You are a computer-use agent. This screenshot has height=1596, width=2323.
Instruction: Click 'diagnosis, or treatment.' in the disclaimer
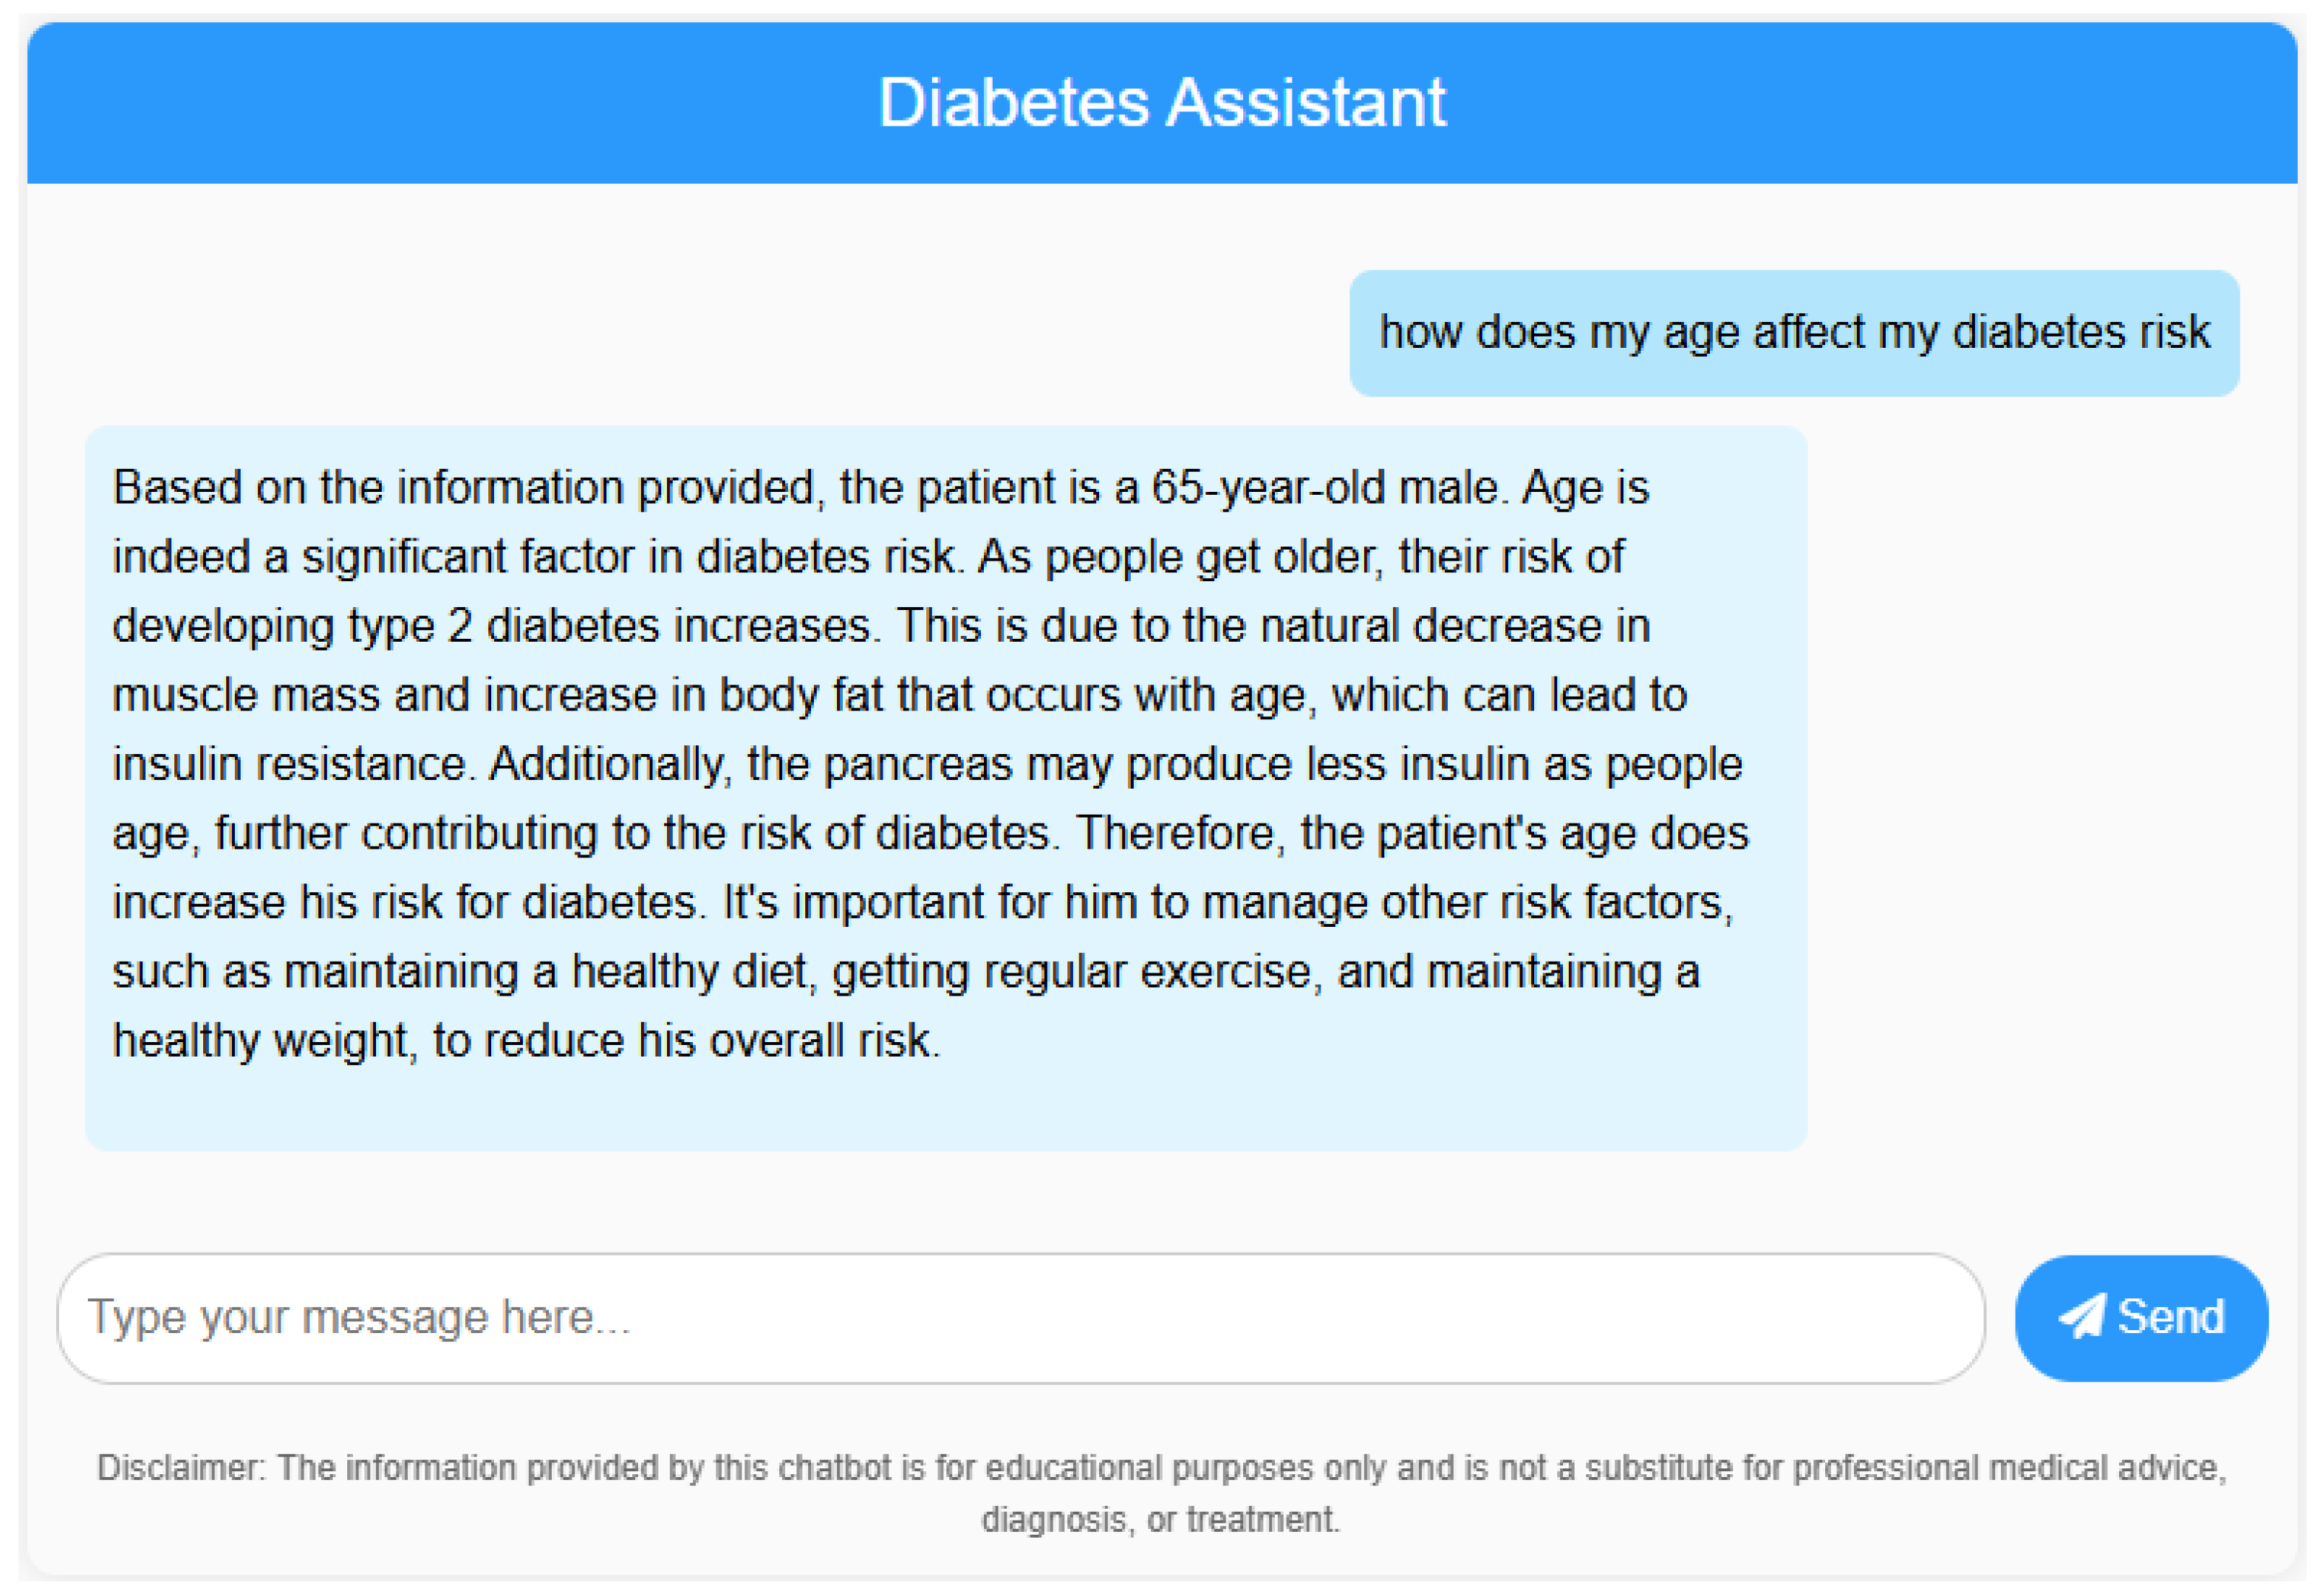click(1160, 1520)
